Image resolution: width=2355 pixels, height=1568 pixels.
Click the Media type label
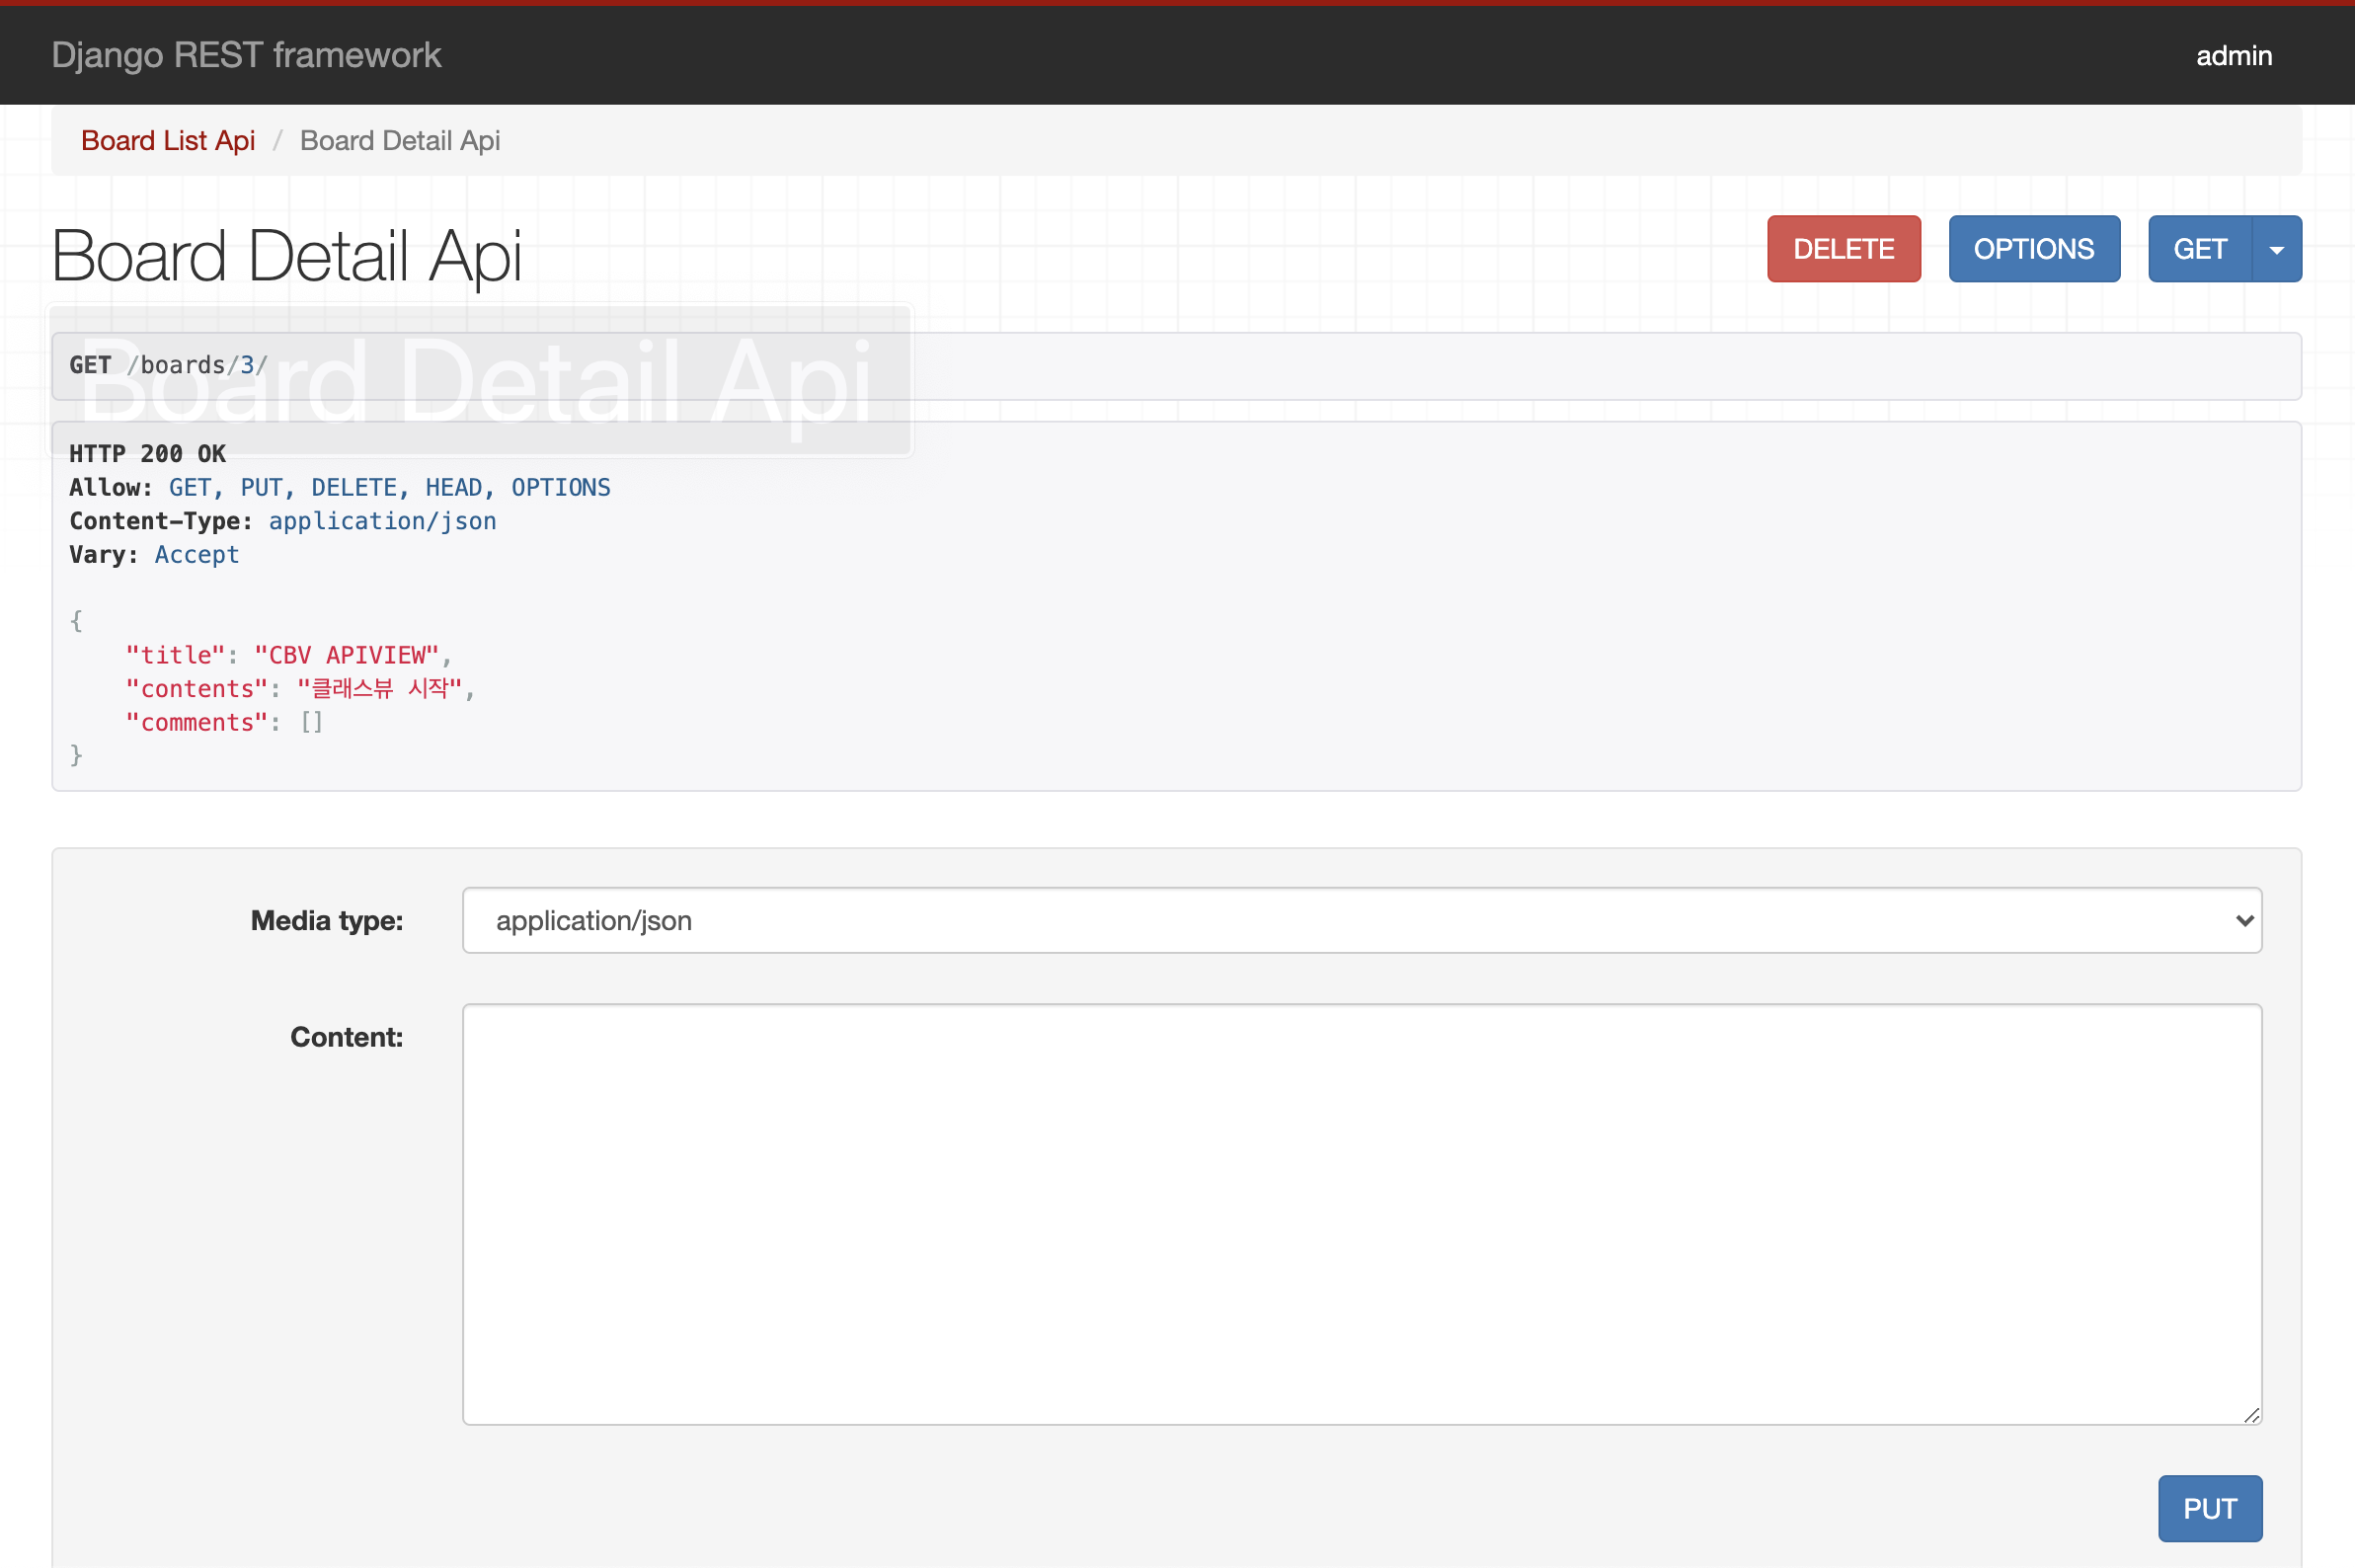[x=326, y=920]
